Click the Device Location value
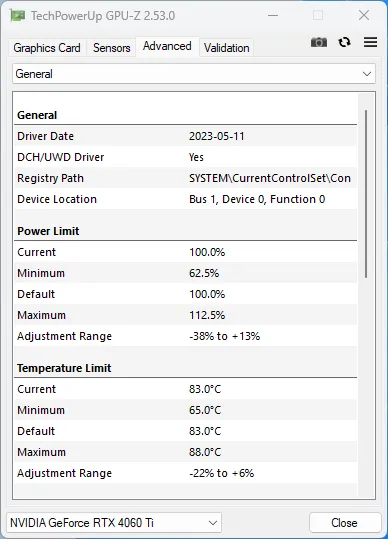 click(x=257, y=199)
